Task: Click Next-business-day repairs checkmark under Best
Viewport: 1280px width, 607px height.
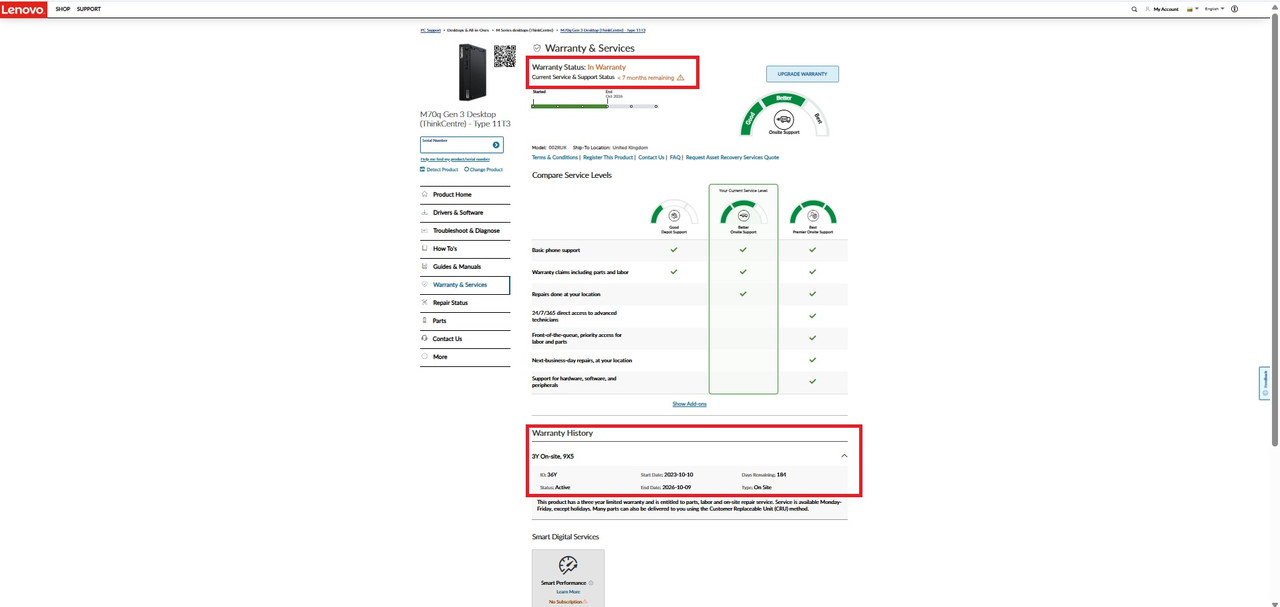Action: (813, 360)
